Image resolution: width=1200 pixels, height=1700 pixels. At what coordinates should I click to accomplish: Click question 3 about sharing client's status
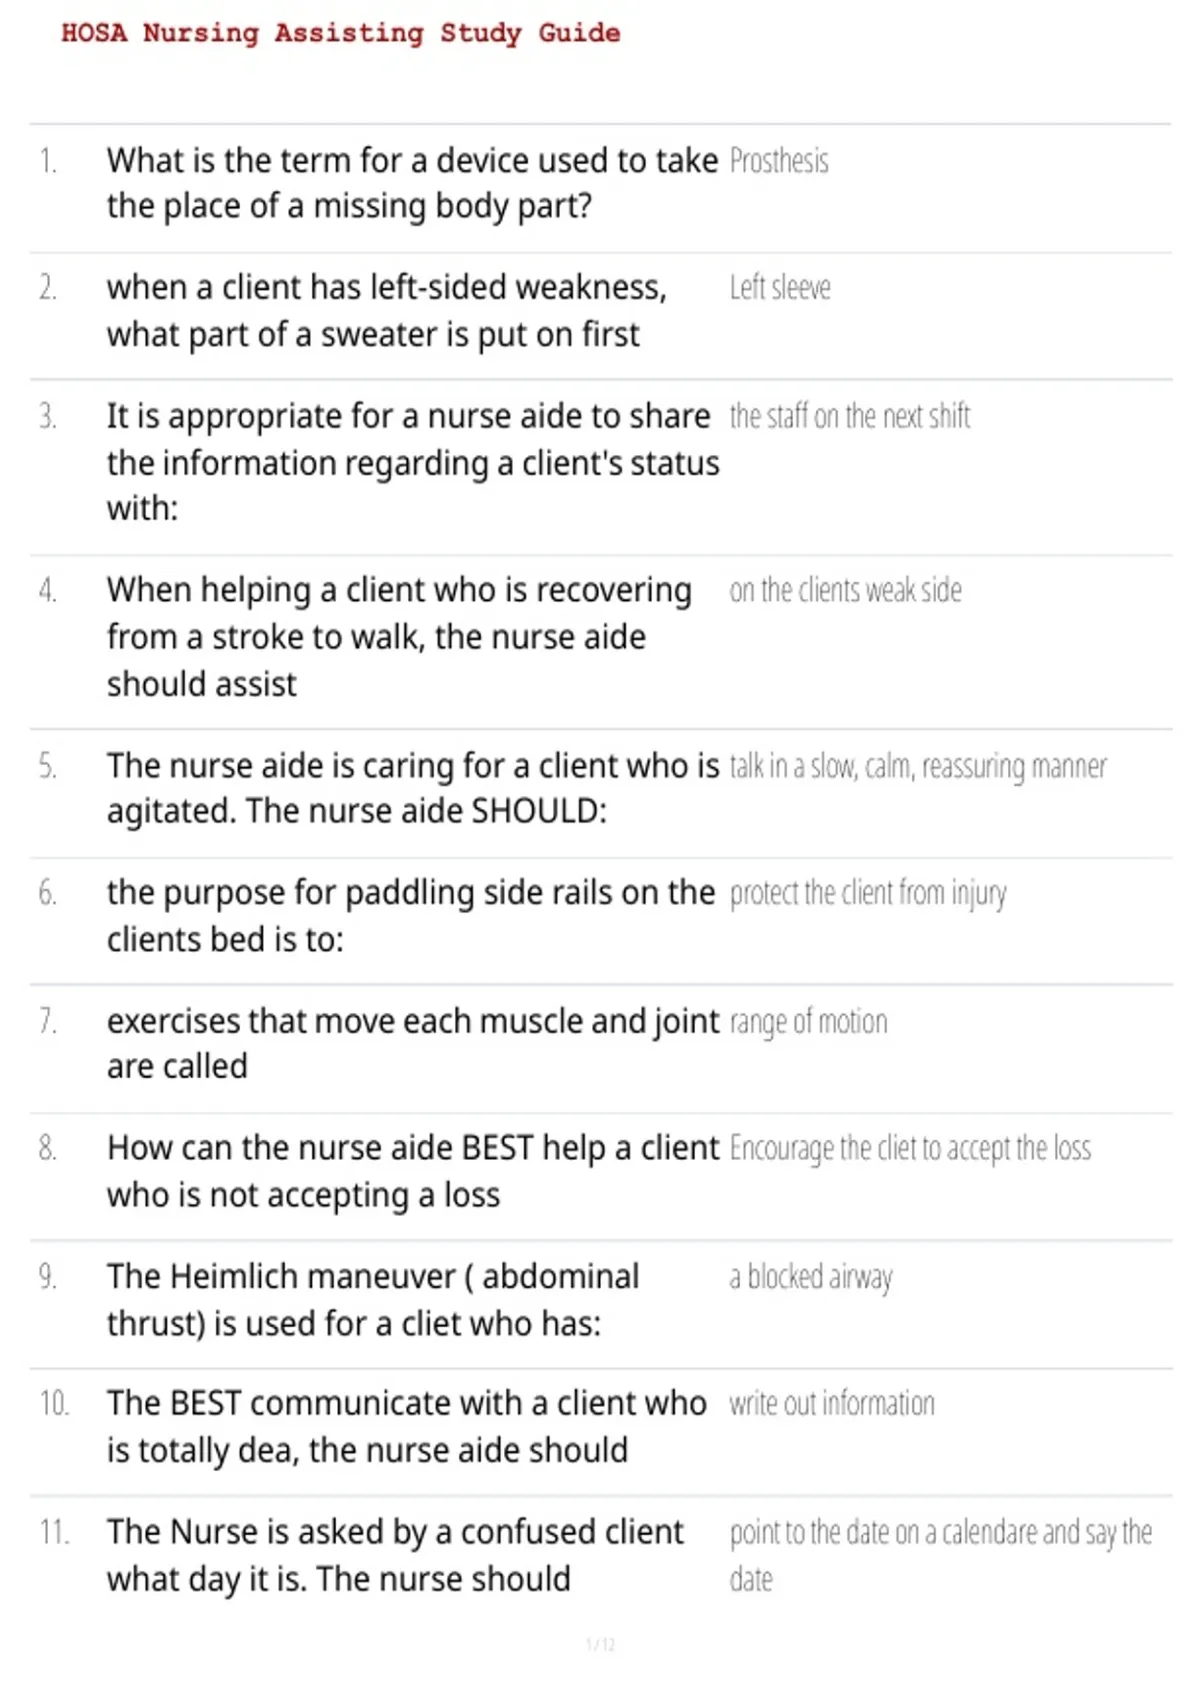click(413, 462)
